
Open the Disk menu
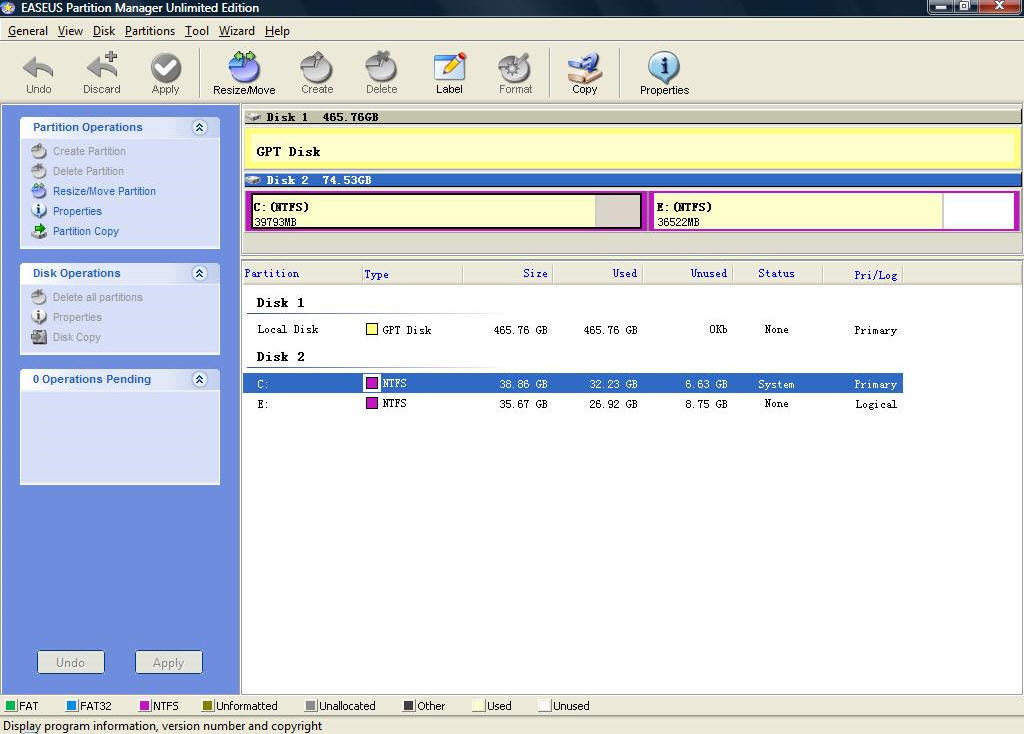pyautogui.click(x=104, y=31)
